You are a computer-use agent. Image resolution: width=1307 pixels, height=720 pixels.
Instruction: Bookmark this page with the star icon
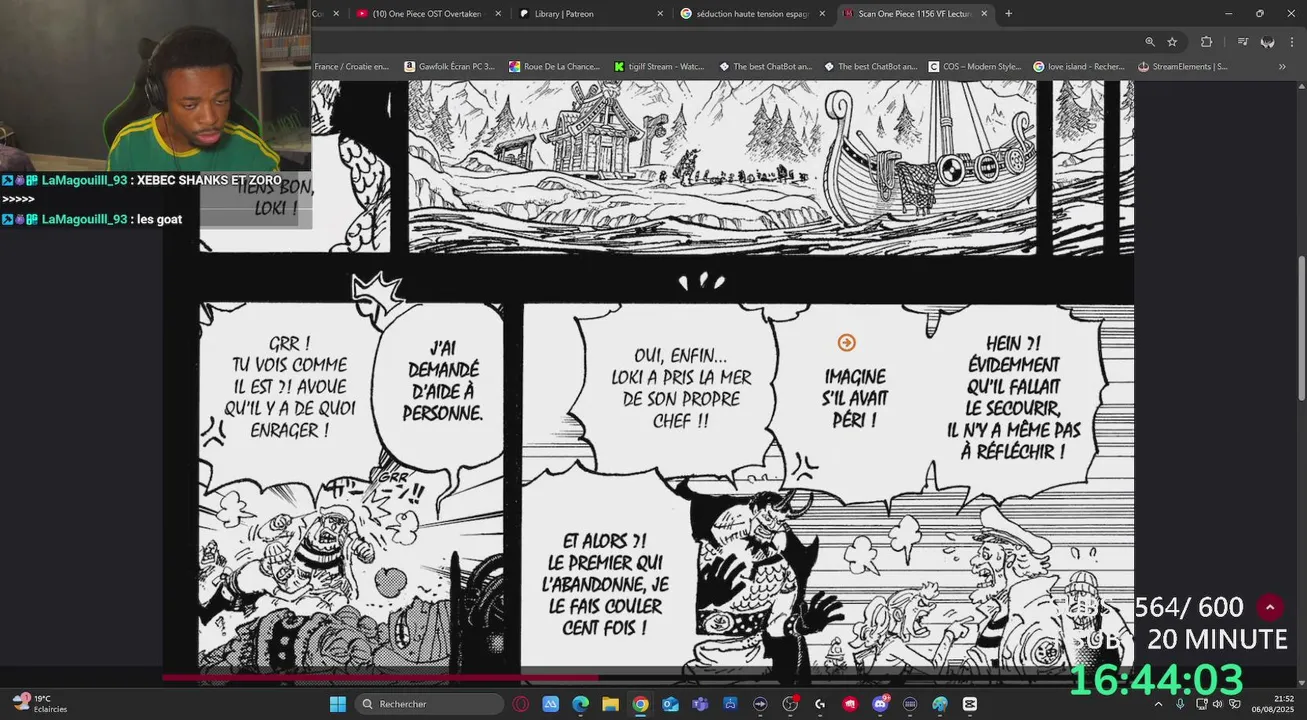click(x=1172, y=42)
